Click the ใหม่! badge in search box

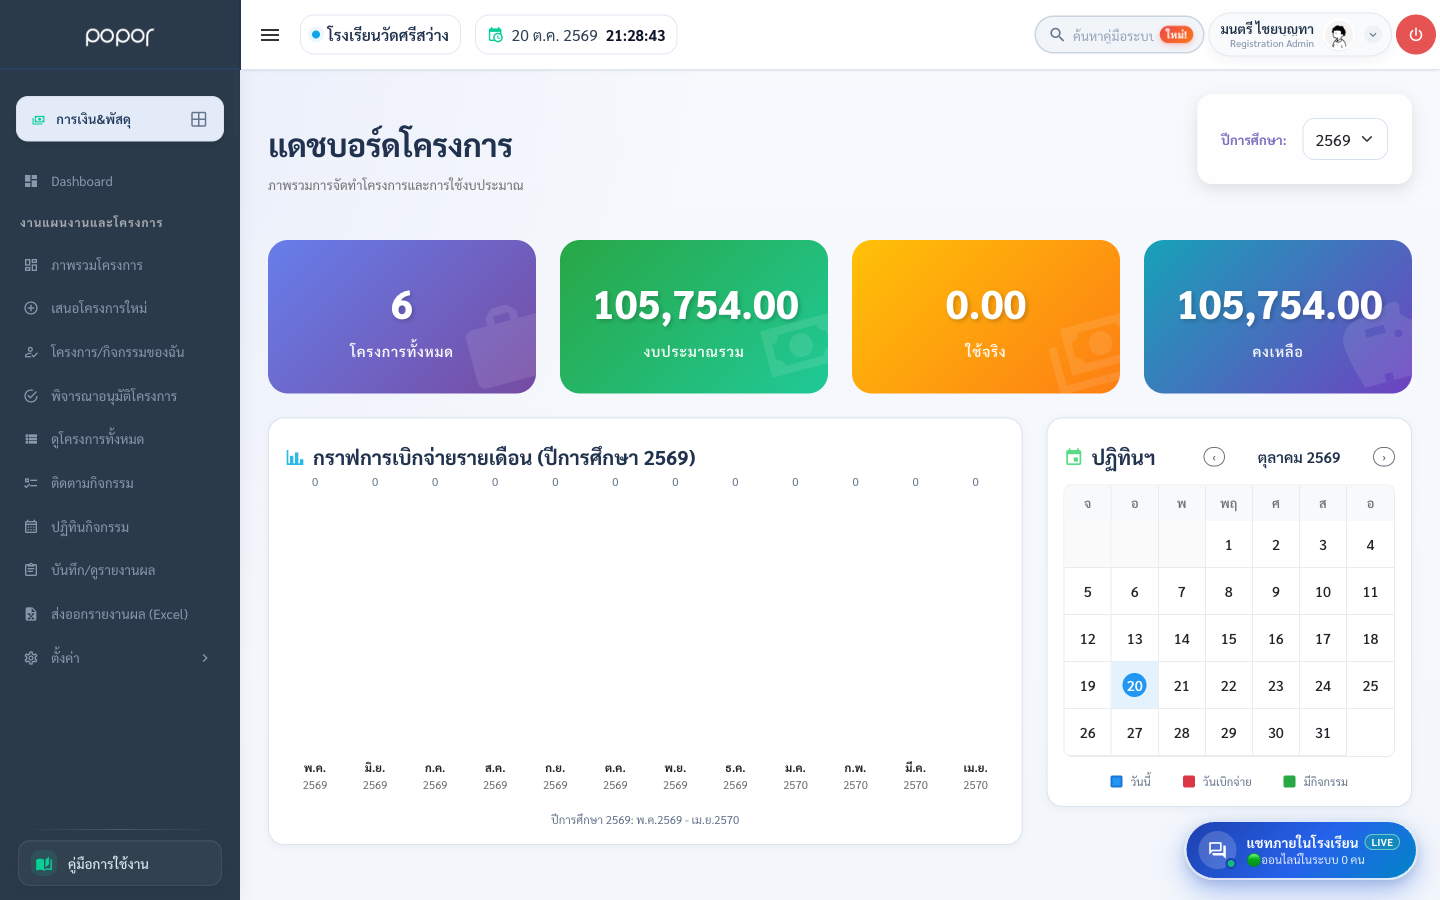tap(1177, 35)
